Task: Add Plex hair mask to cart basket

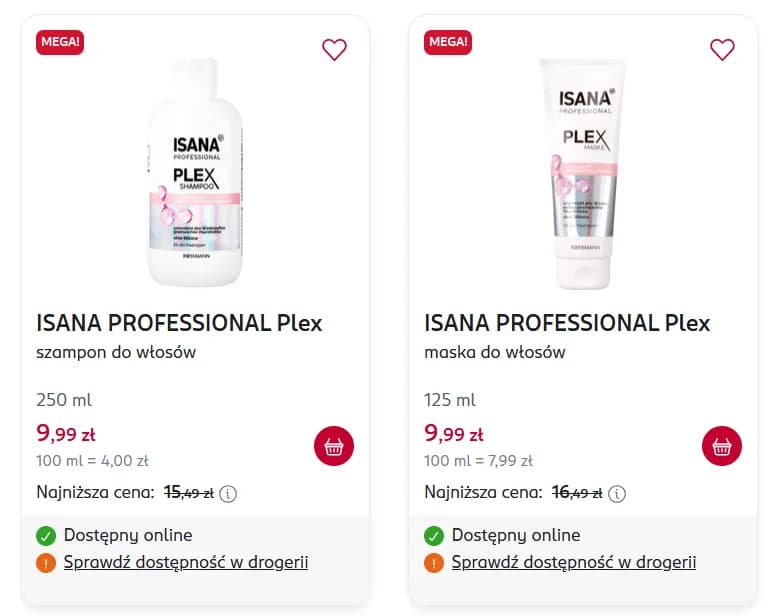Action: tap(722, 446)
